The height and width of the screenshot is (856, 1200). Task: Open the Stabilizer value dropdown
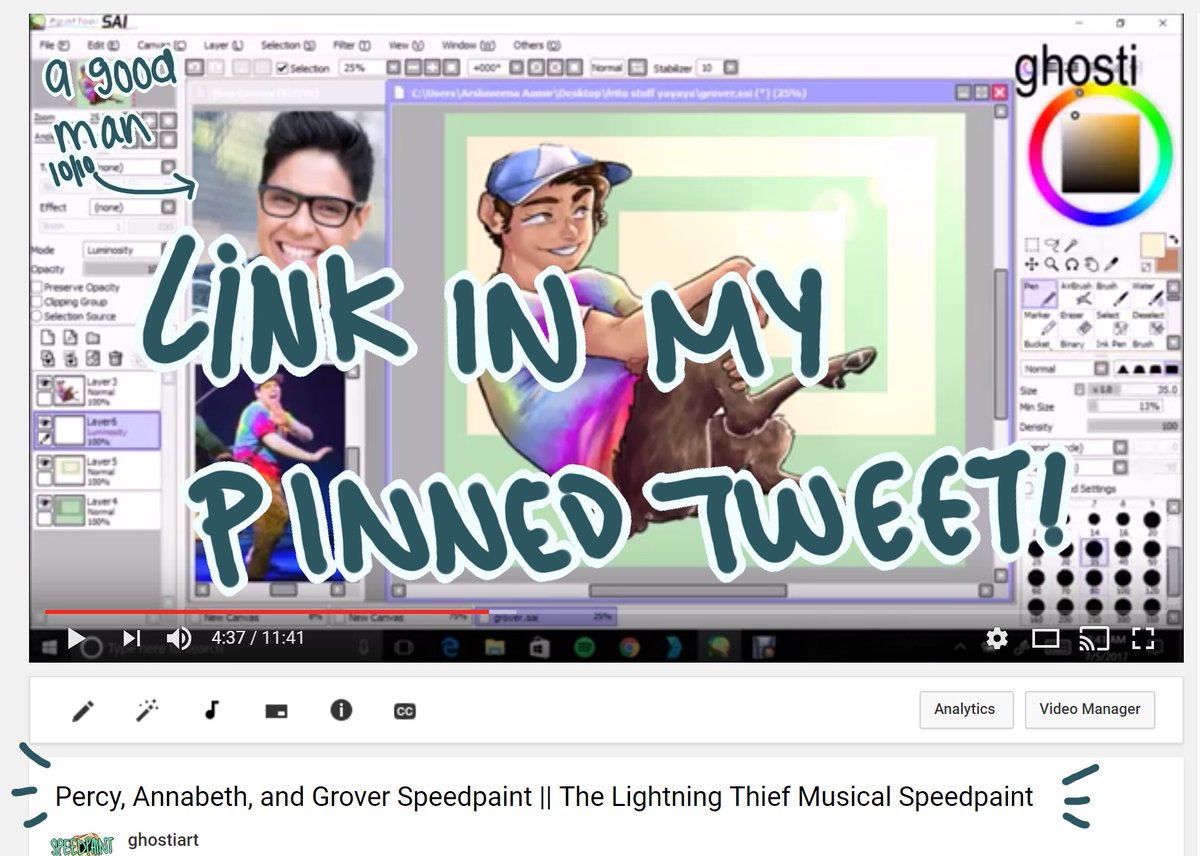[732, 68]
